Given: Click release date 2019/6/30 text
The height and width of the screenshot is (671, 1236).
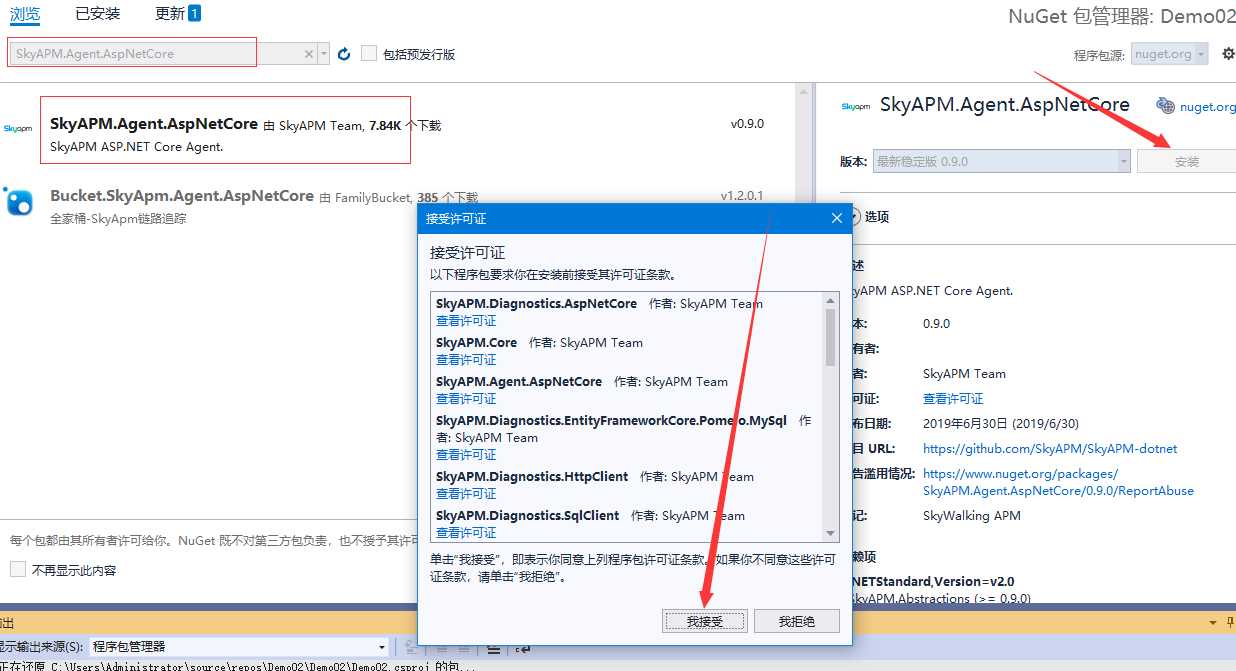Looking at the screenshot, I should 1001,424.
